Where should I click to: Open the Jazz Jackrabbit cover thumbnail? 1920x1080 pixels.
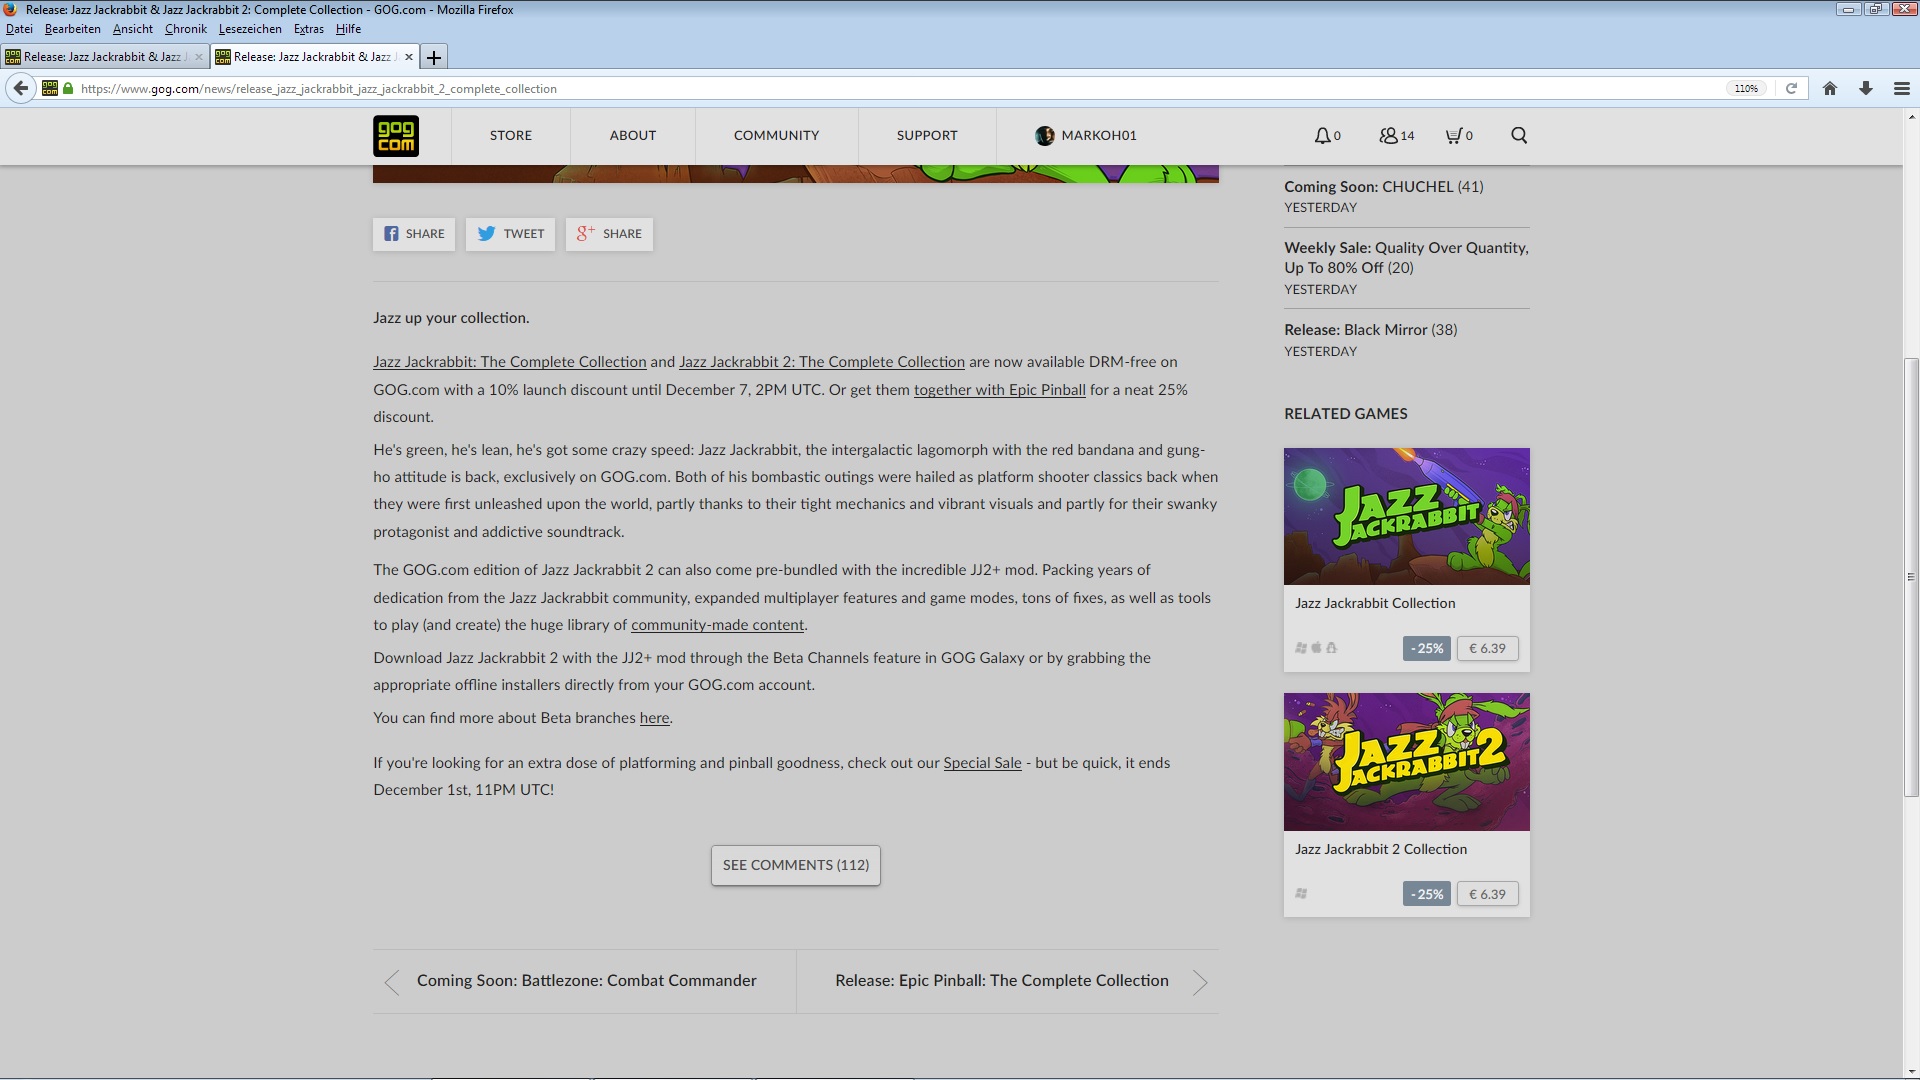(1406, 516)
